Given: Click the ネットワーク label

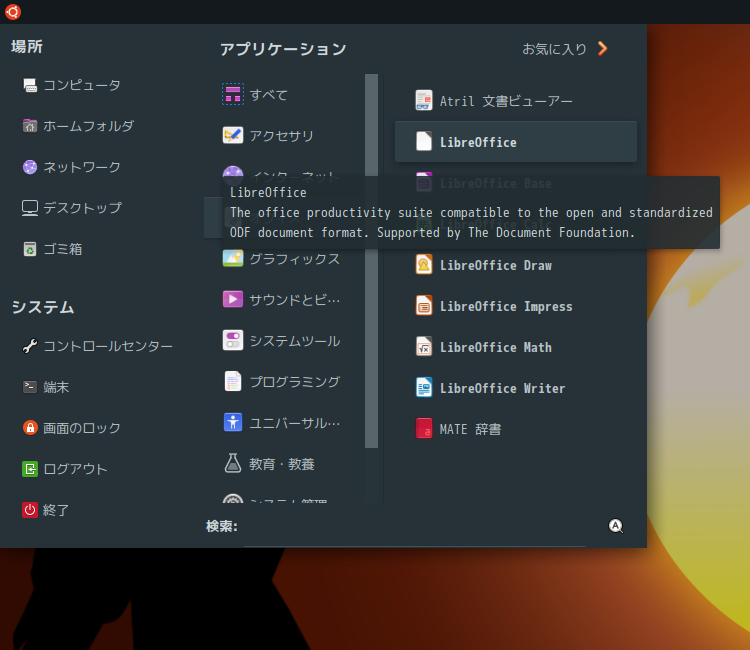Looking at the screenshot, I should pos(82,167).
